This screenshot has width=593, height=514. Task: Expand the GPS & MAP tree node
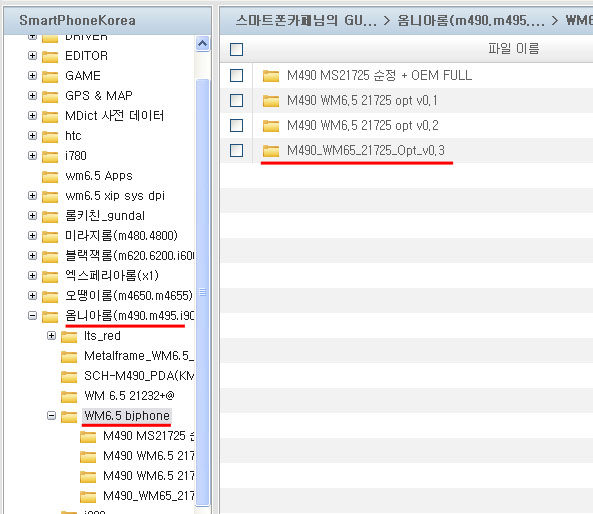pos(33,95)
